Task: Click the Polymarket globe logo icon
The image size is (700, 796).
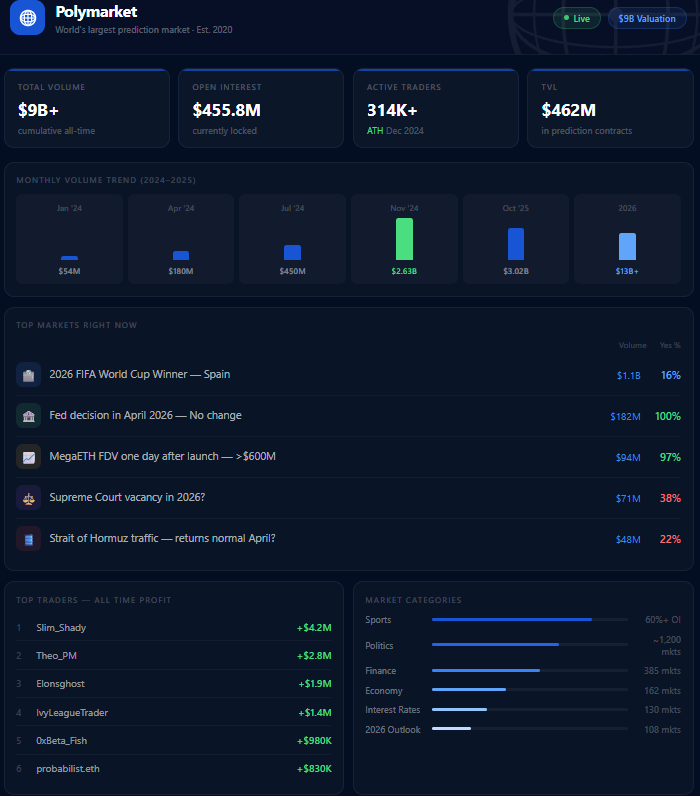Action: click(x=27, y=18)
